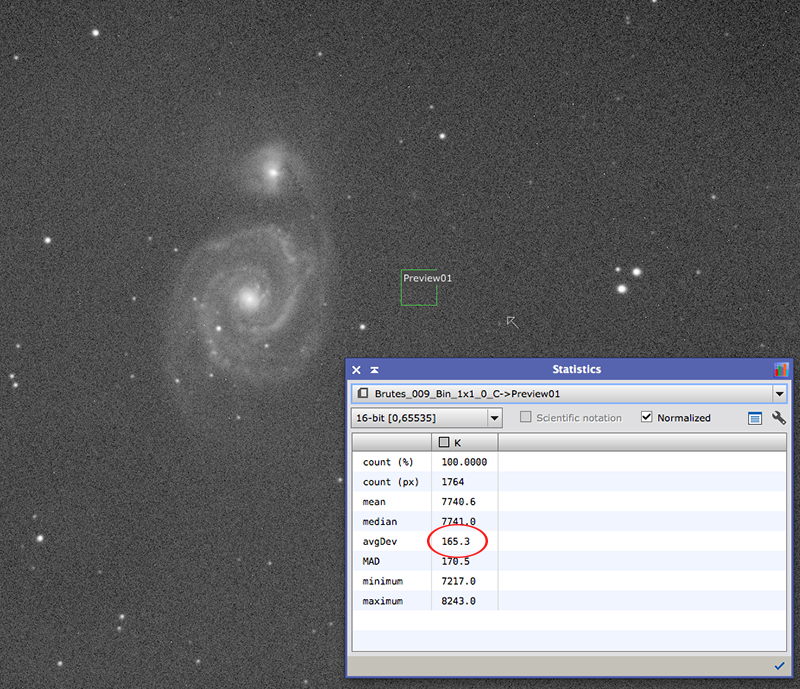Open the view selector dropdown arrow
The image size is (800, 689).
click(780, 393)
